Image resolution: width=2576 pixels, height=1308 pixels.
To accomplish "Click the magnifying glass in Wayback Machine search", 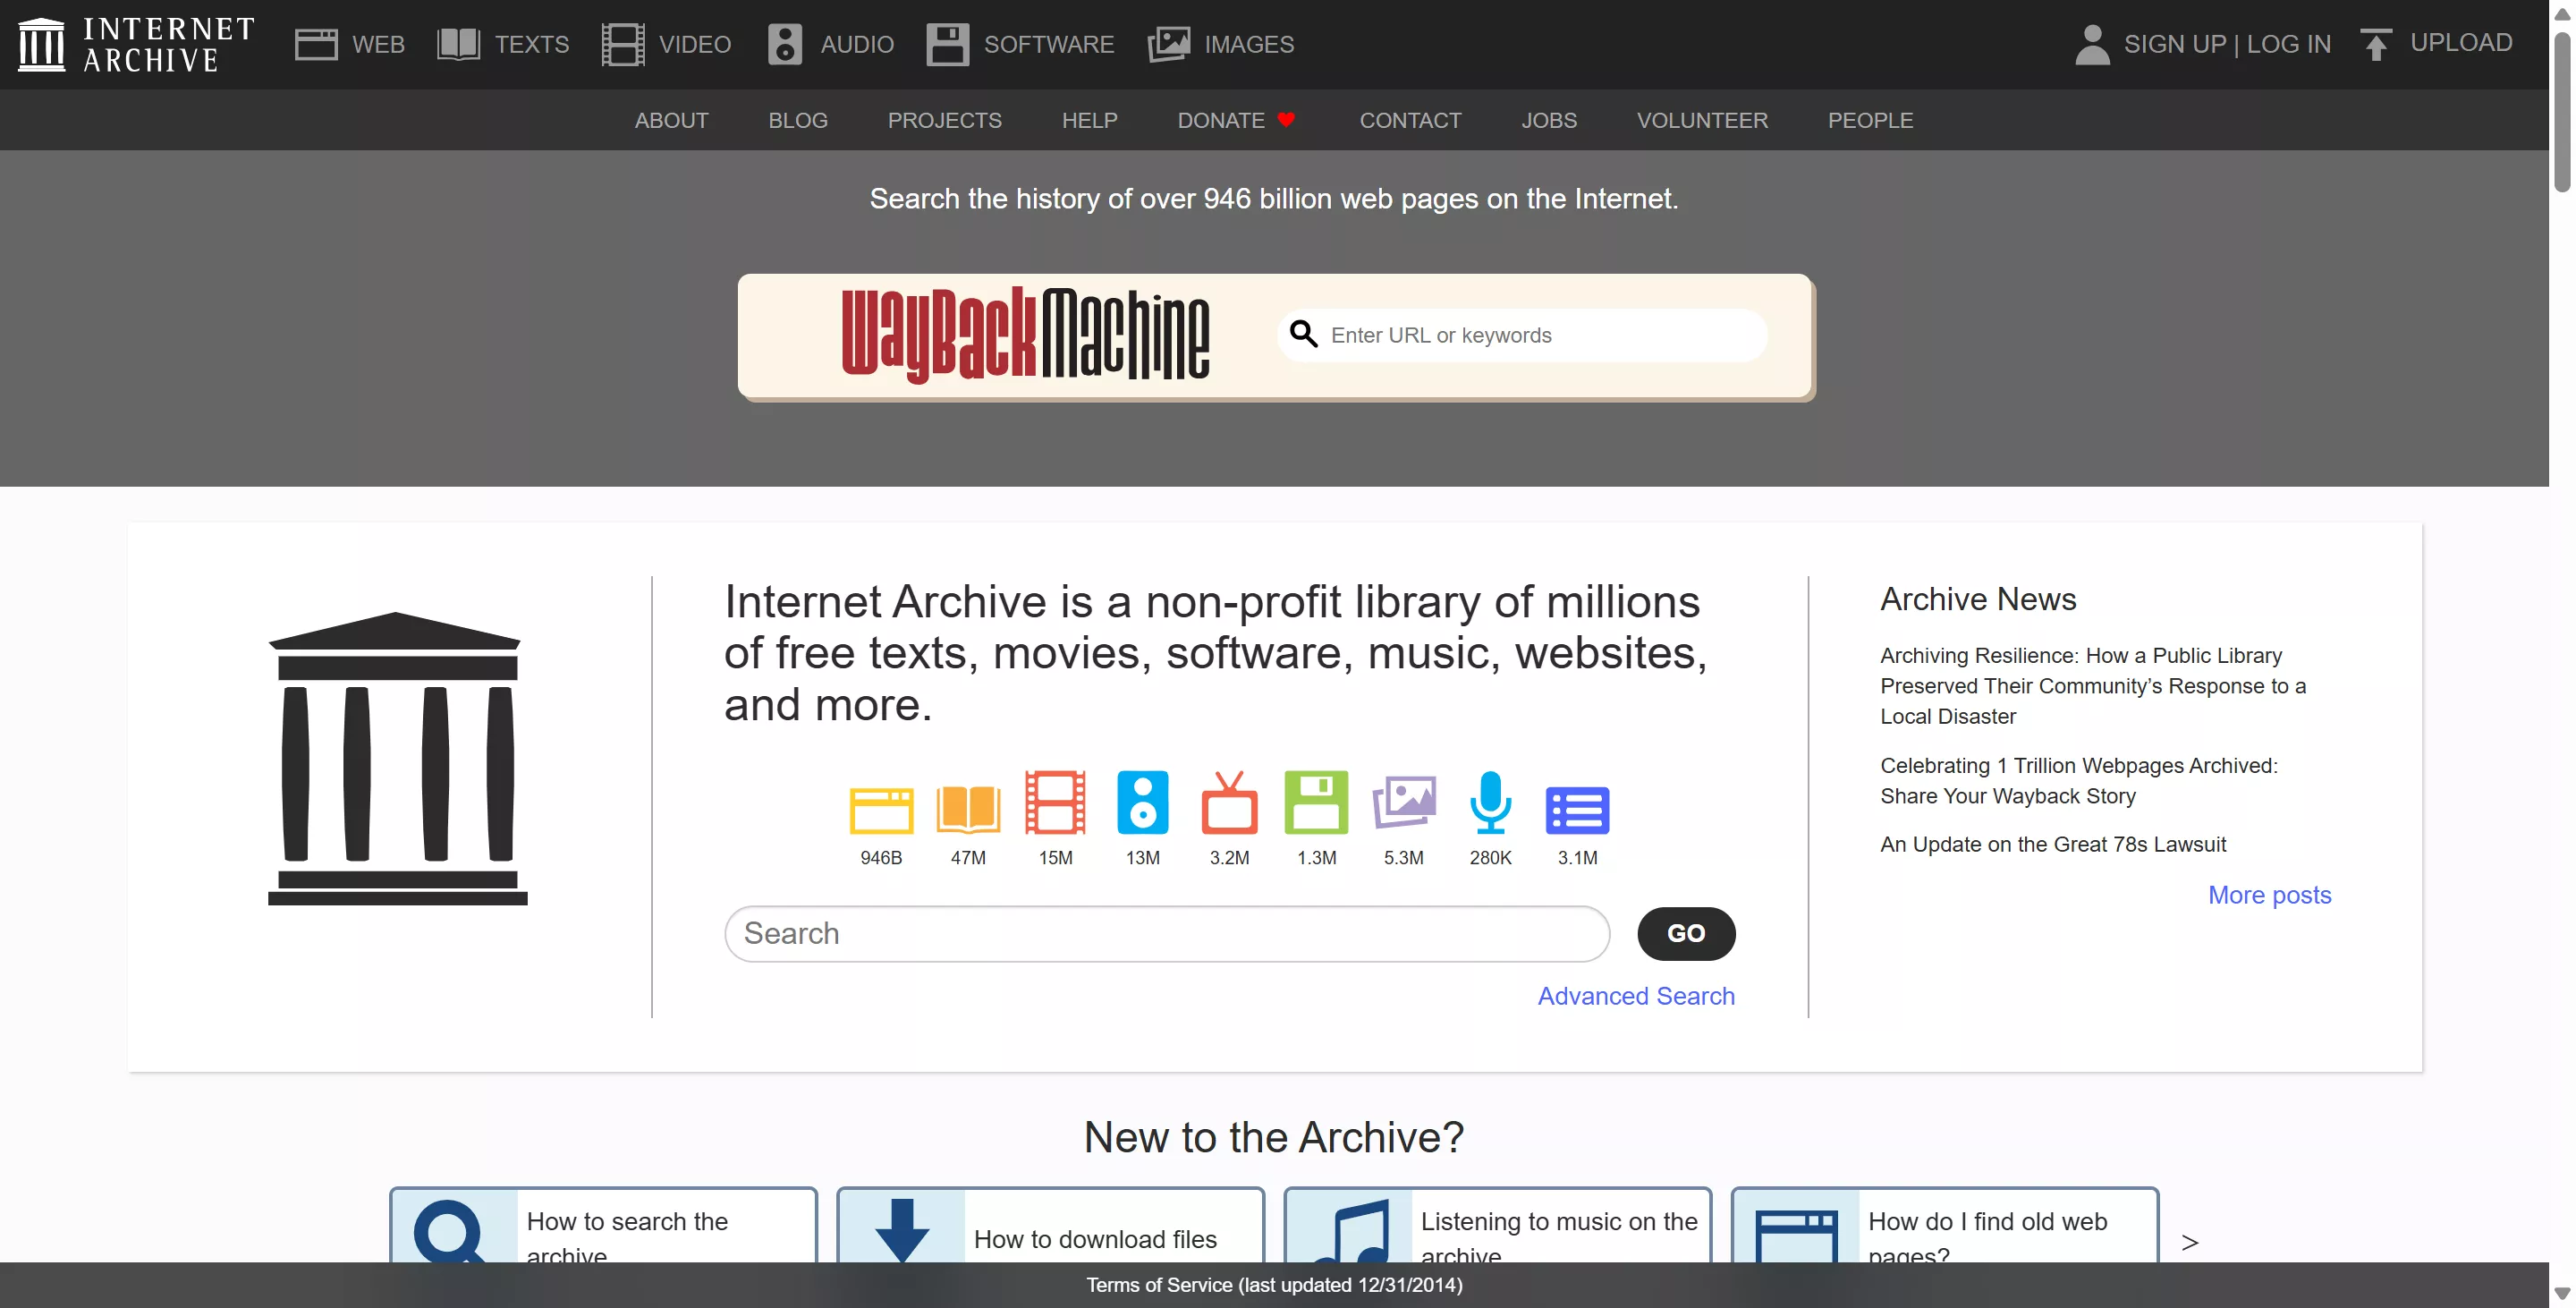I will point(1304,334).
